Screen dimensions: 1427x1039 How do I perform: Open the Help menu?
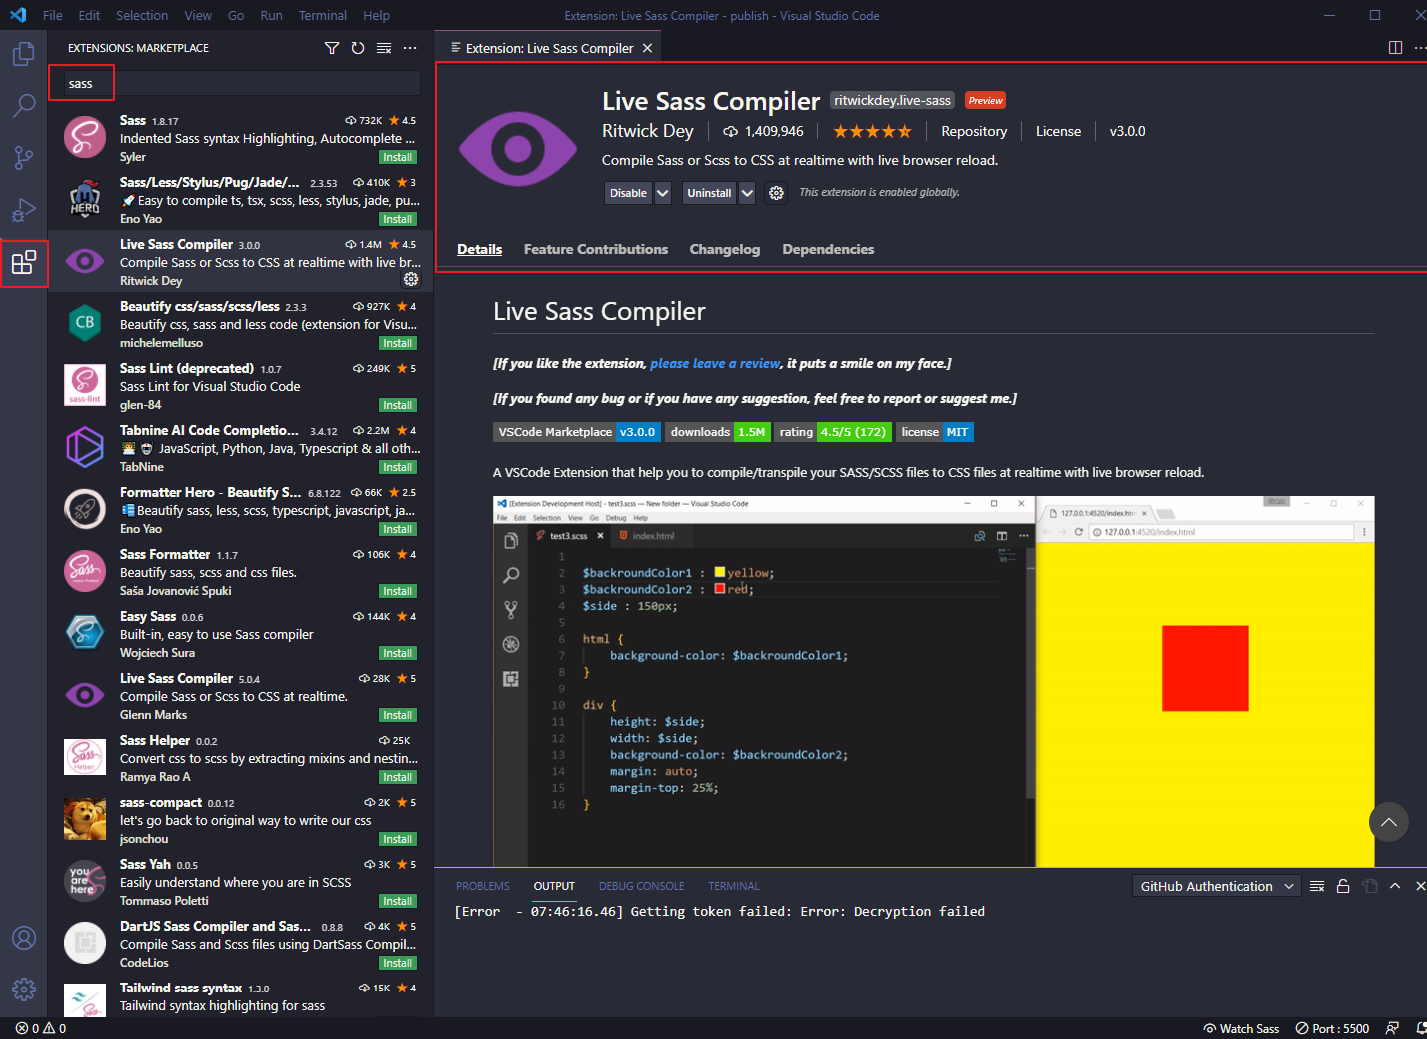pos(377,15)
